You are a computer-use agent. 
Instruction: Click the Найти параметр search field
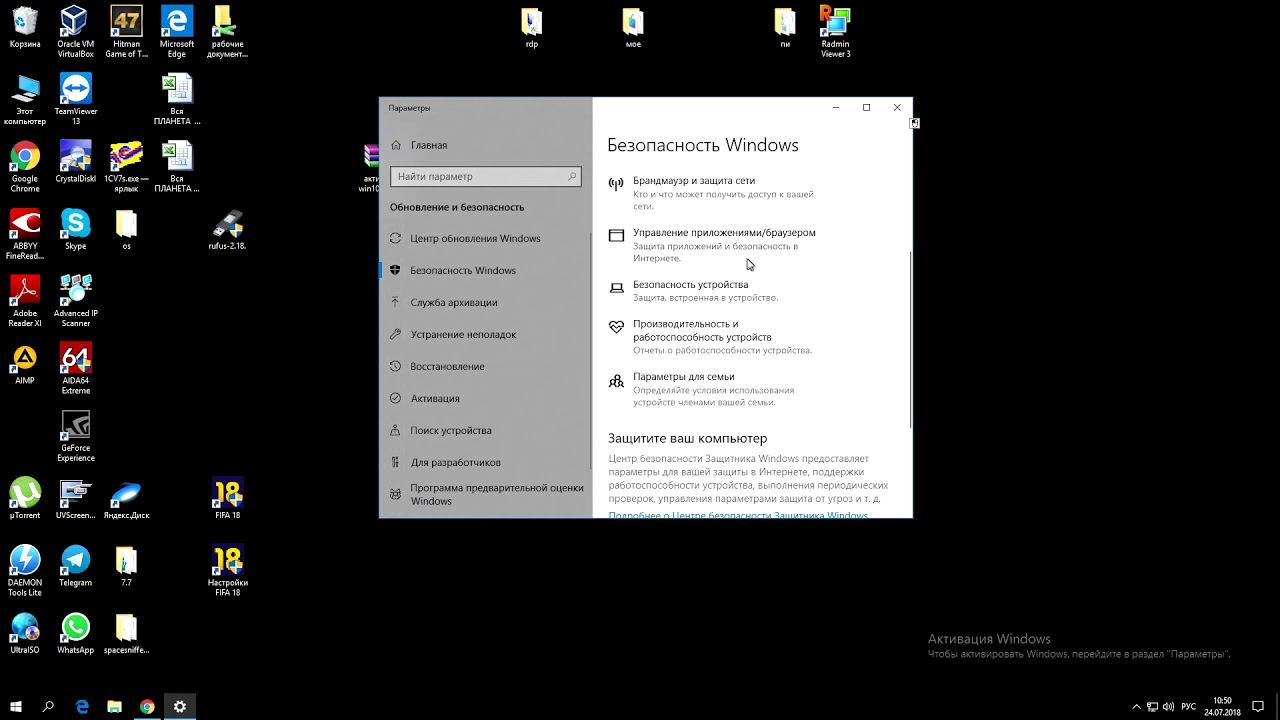[x=485, y=176]
